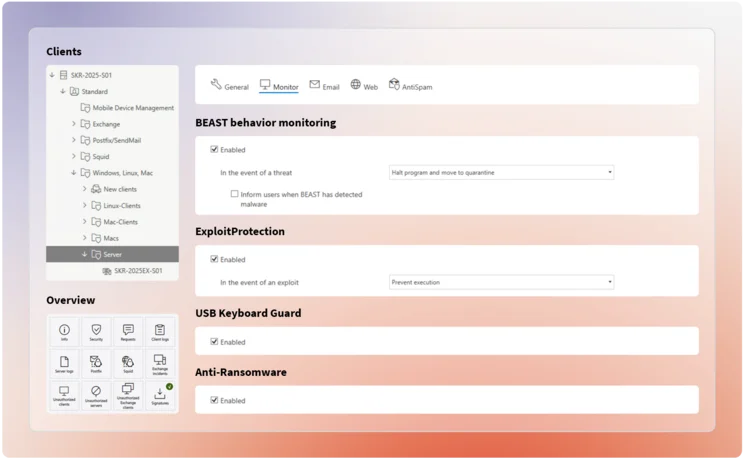Viewport: 744px width, 460px height.
Task: Select Windows, Linux, Mac group
Action: click(122, 173)
